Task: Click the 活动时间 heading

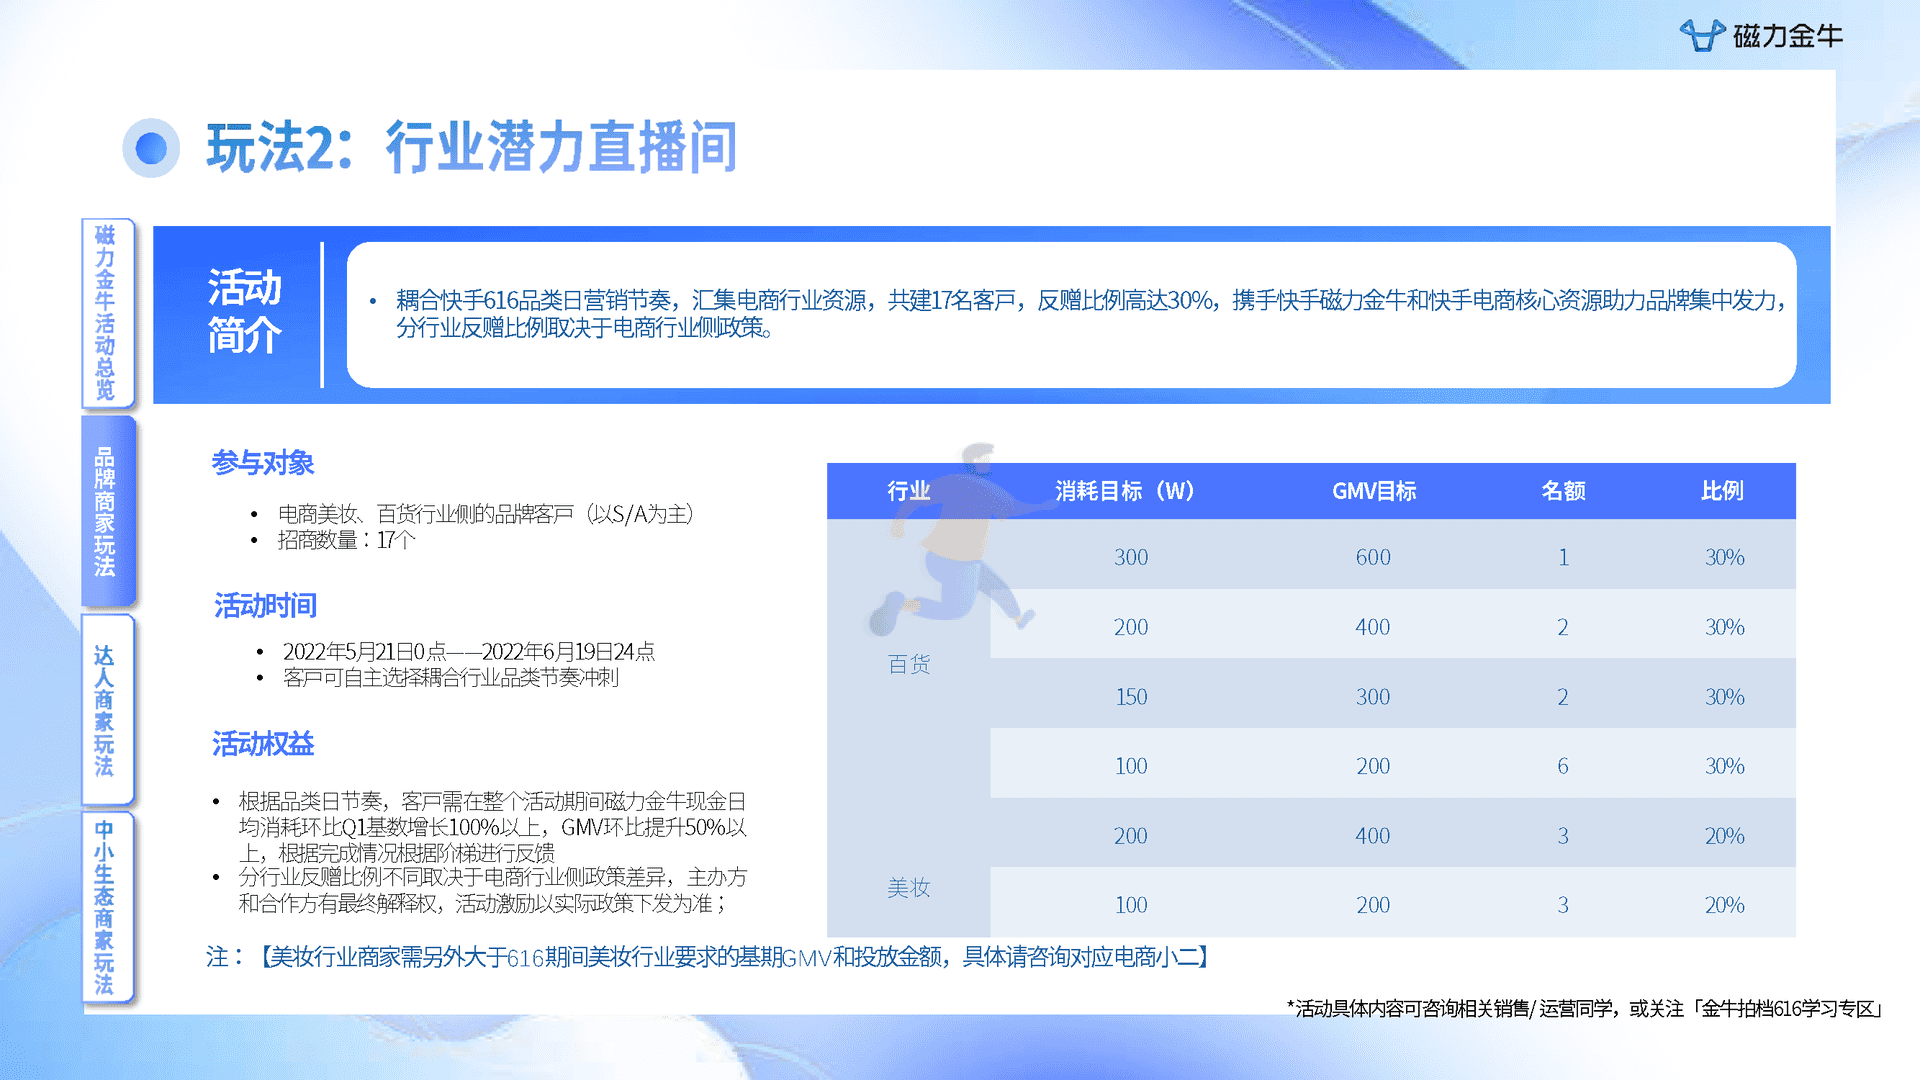Action: point(265,606)
